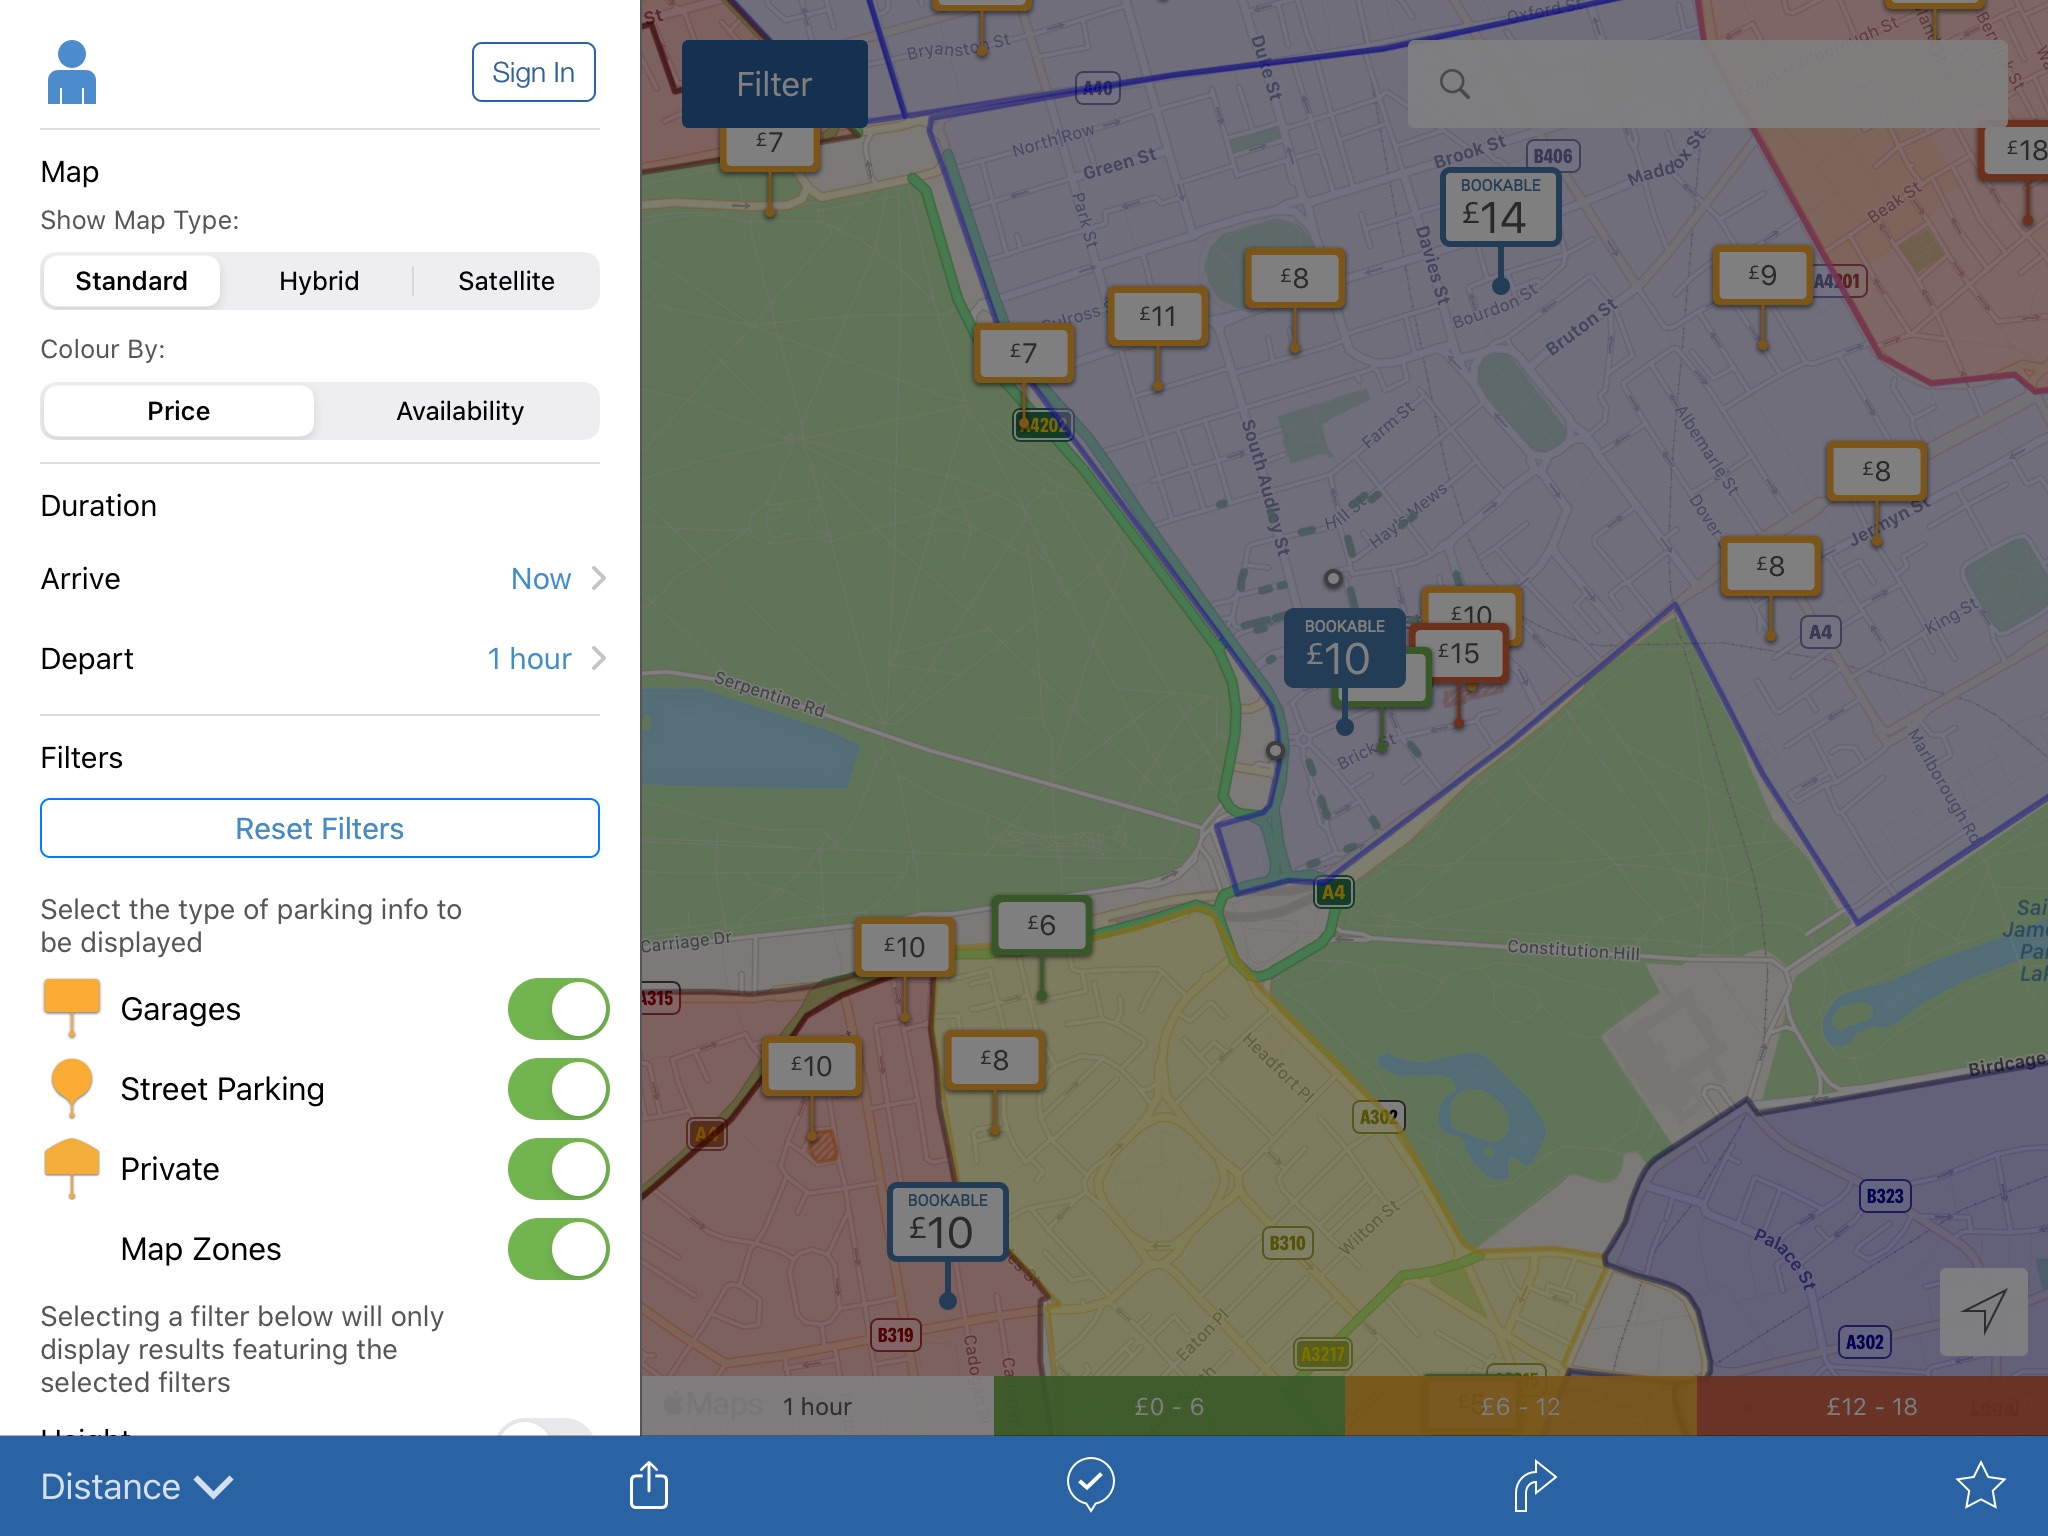2048x1536 pixels.
Task: Tap the £11 garage map pin
Action: point(1157,316)
